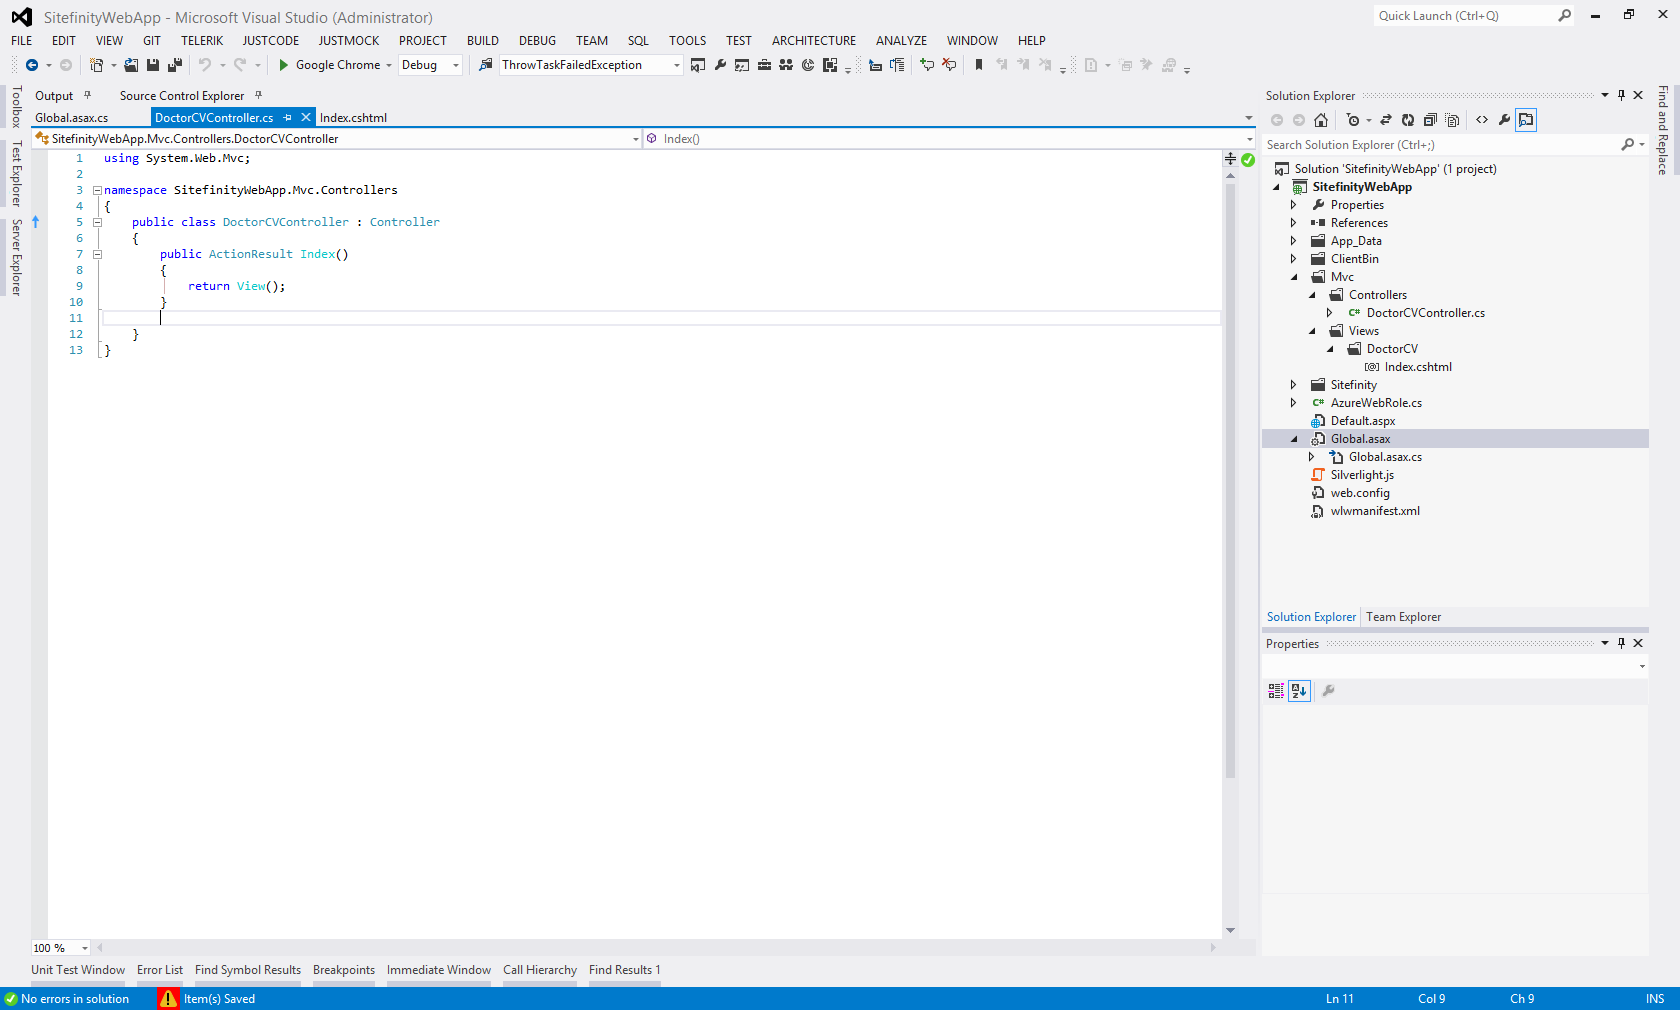Toggle Preview Selected Items in Solution Explorer

(1526, 120)
